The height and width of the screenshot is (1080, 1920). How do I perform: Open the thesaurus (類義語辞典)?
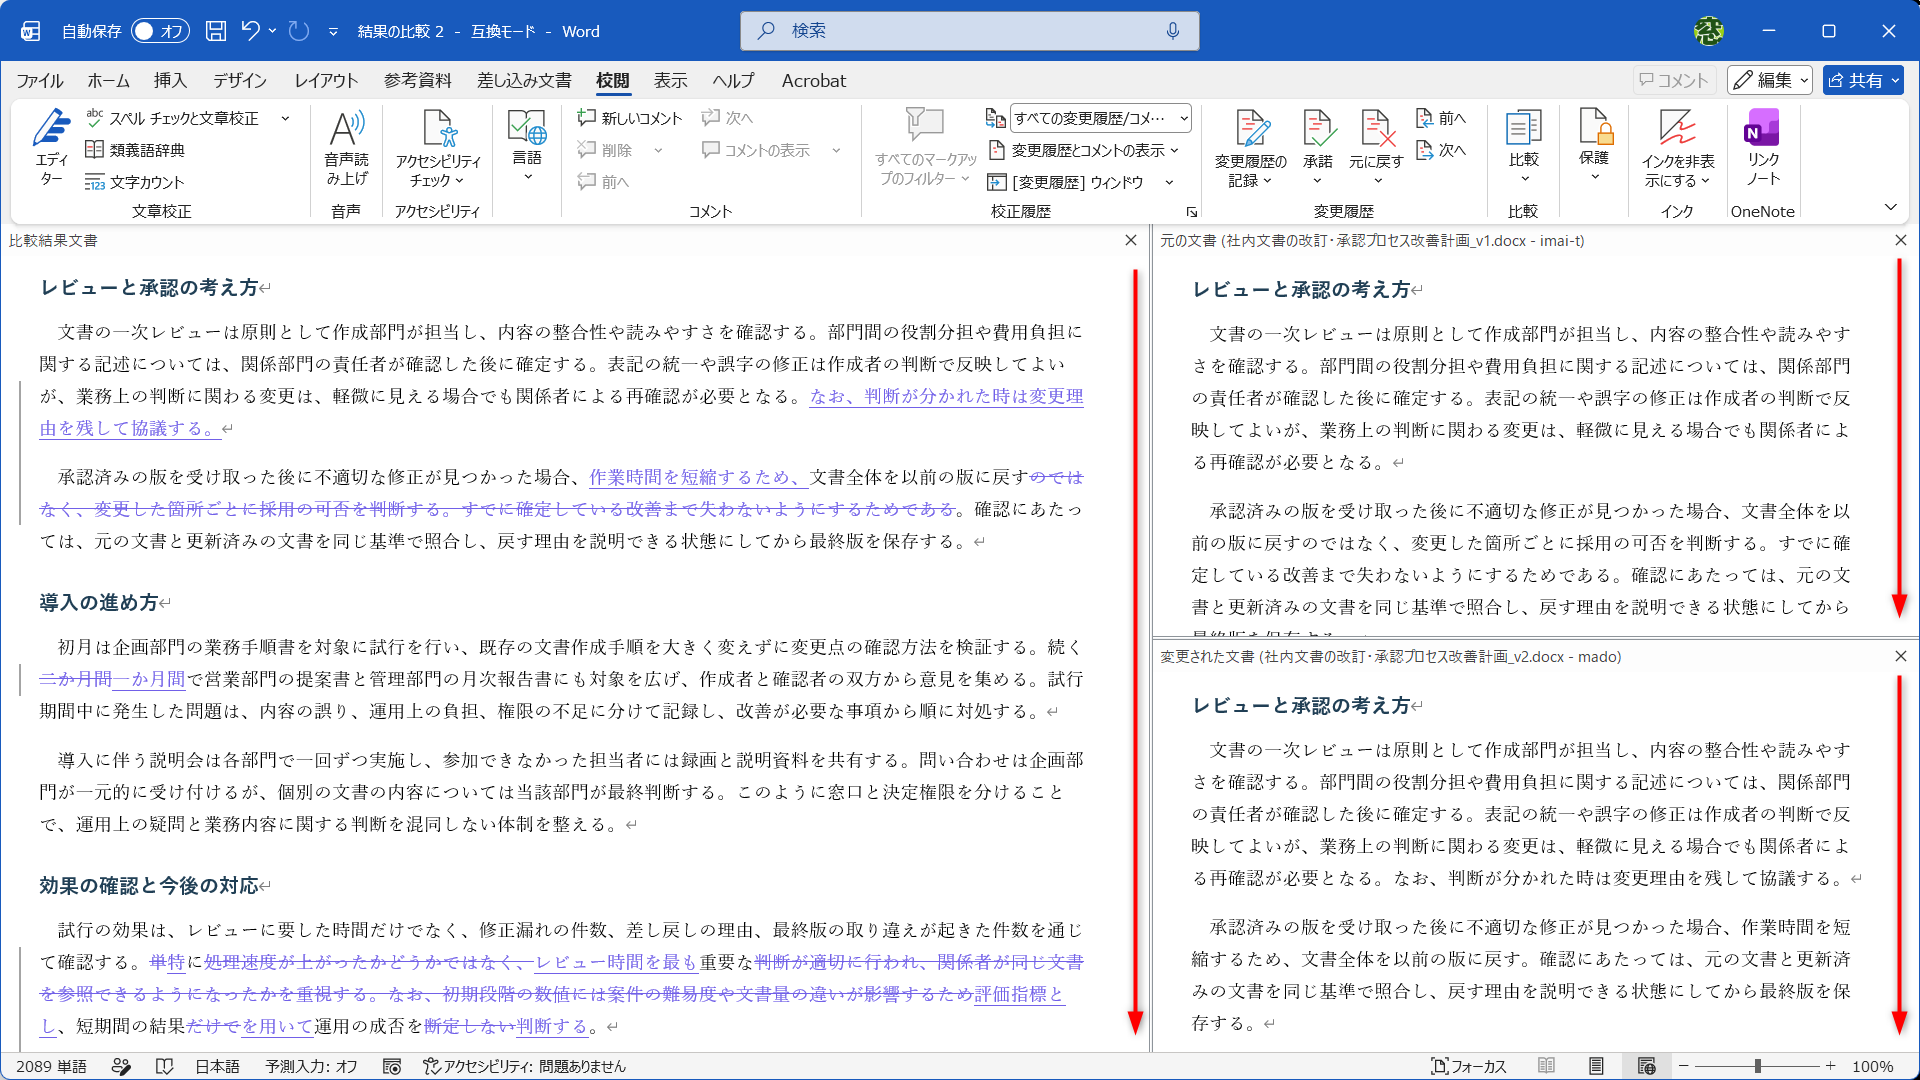click(135, 150)
